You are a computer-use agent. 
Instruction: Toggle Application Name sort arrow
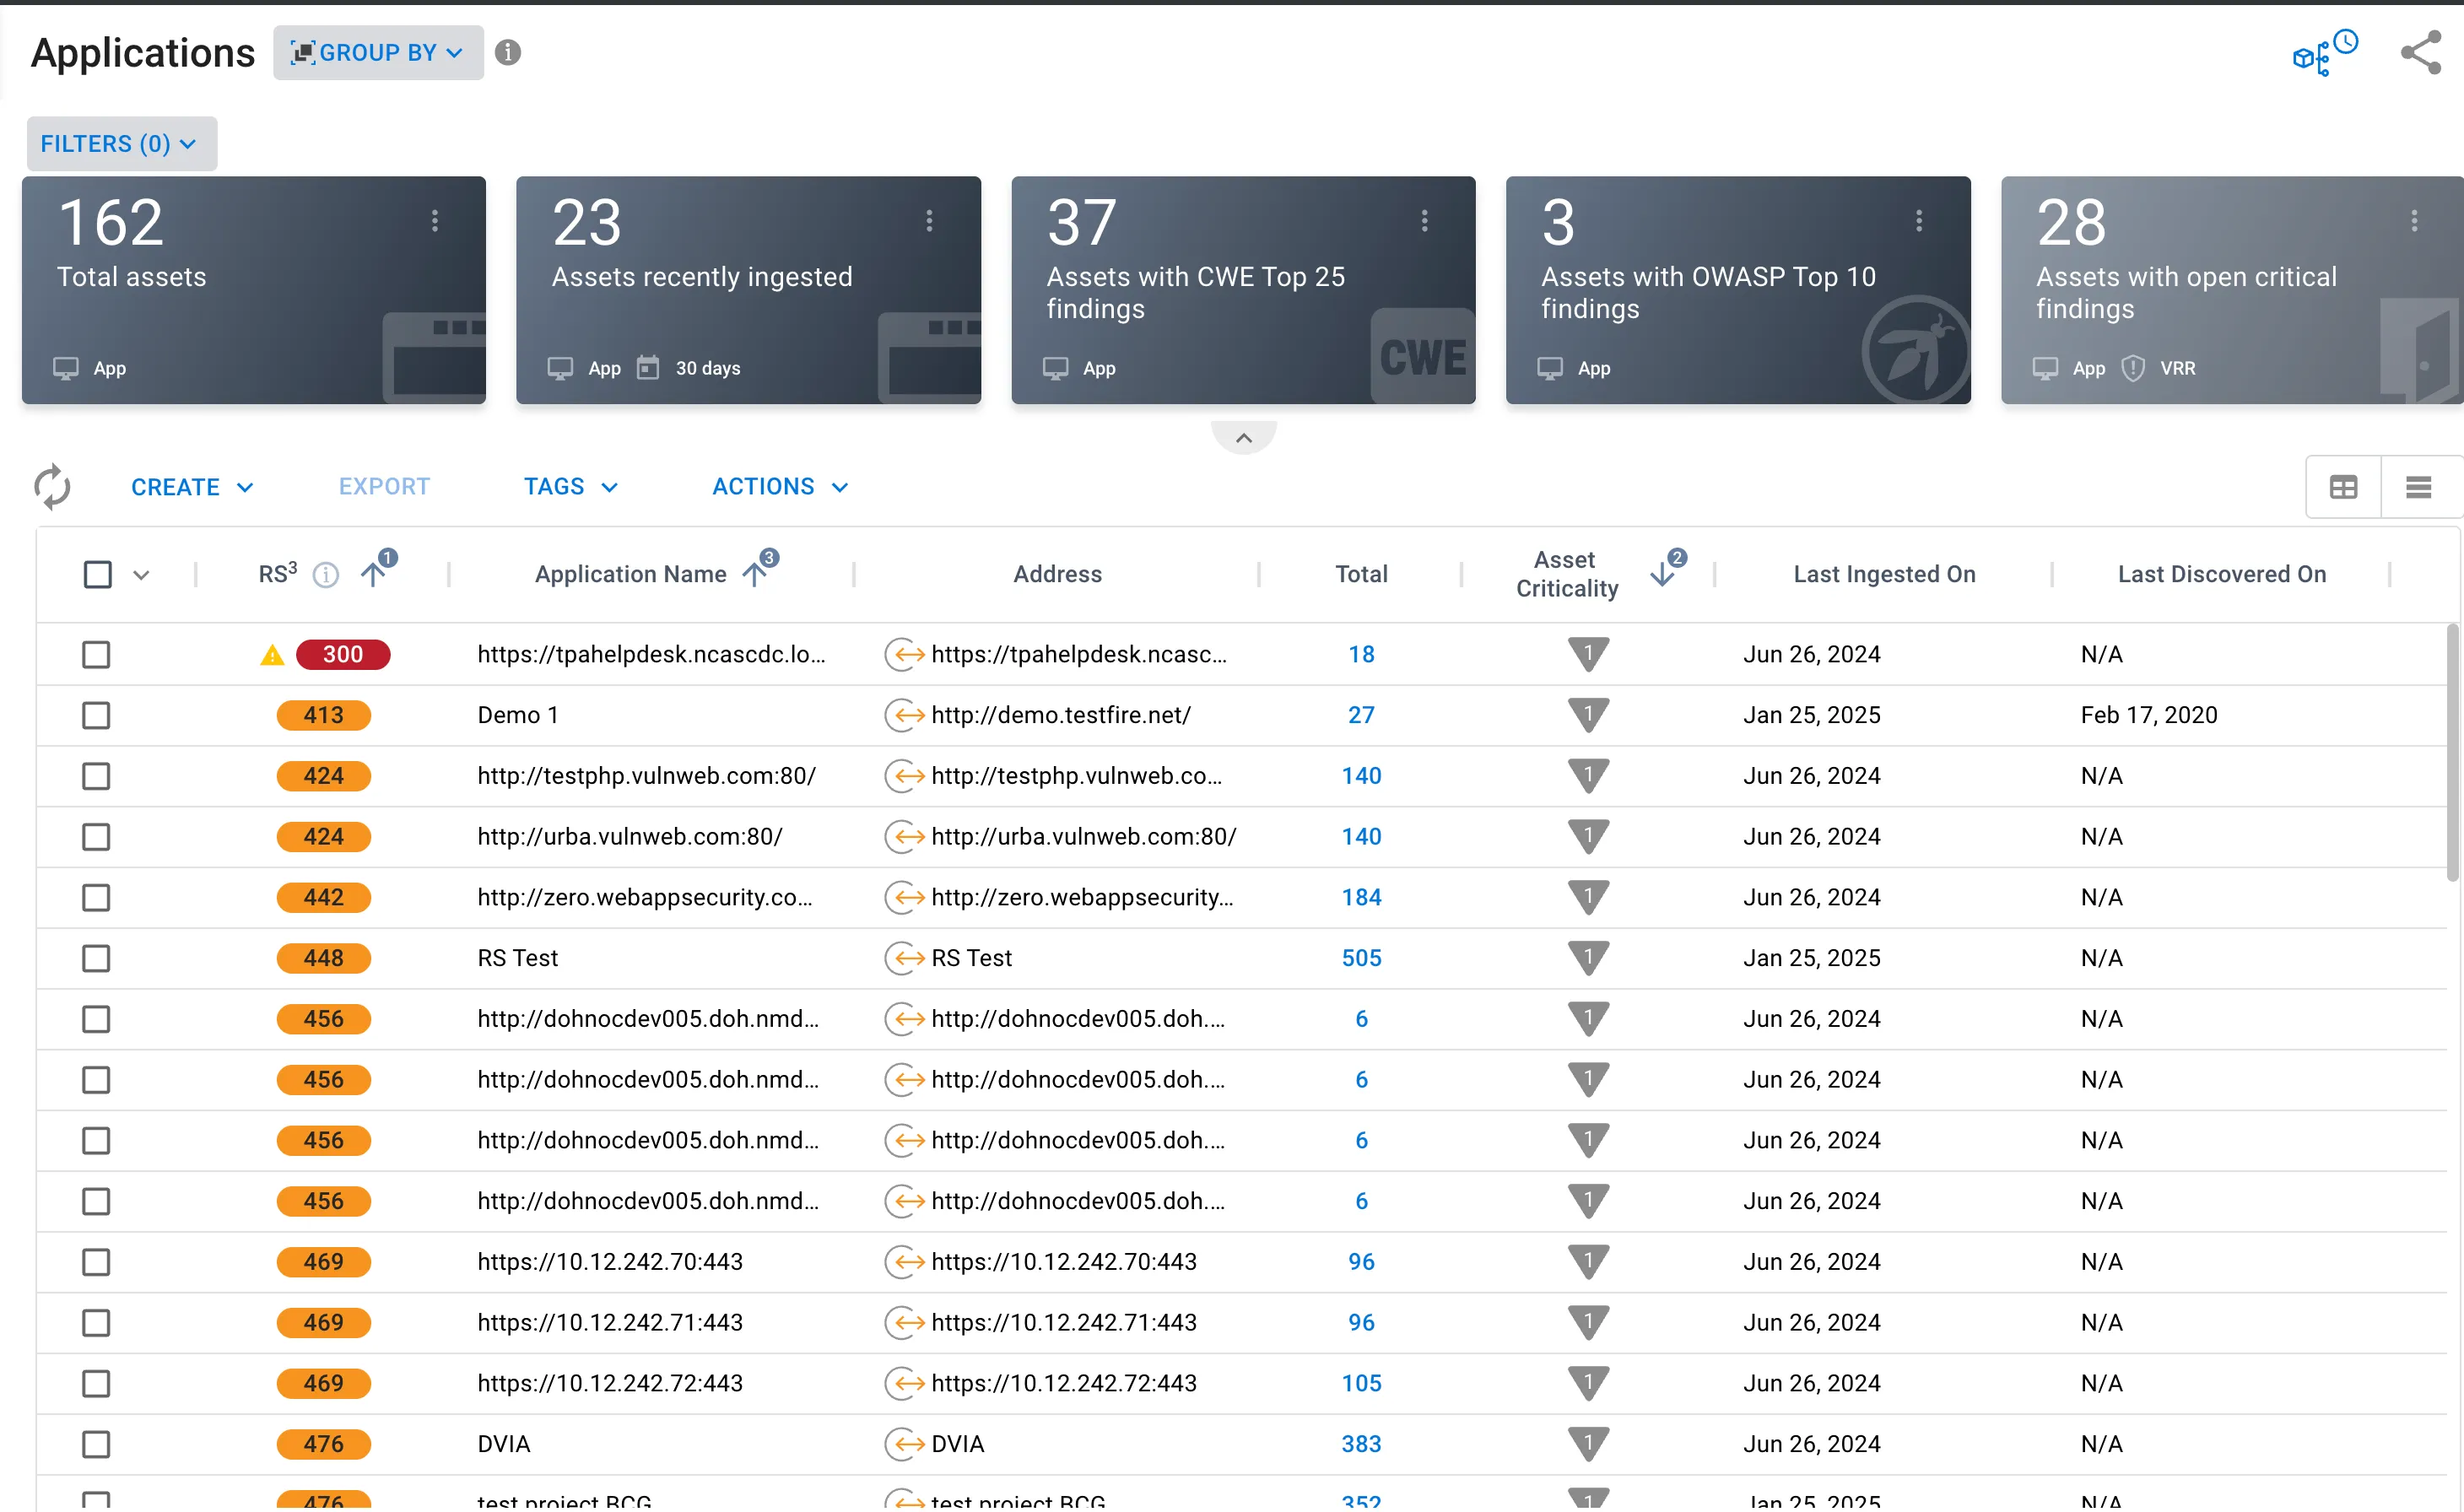click(x=756, y=573)
